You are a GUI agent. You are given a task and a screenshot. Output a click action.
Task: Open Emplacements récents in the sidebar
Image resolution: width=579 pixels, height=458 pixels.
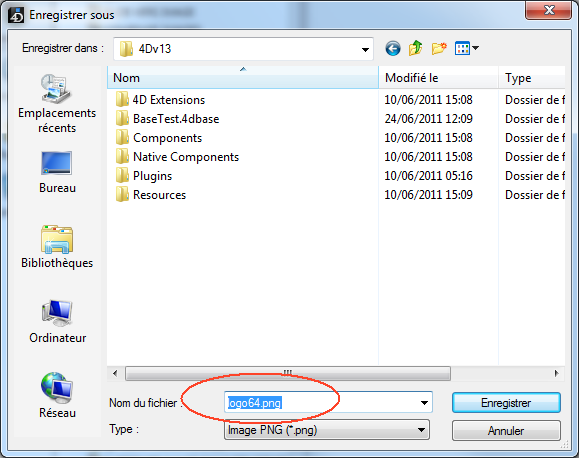[x=57, y=104]
